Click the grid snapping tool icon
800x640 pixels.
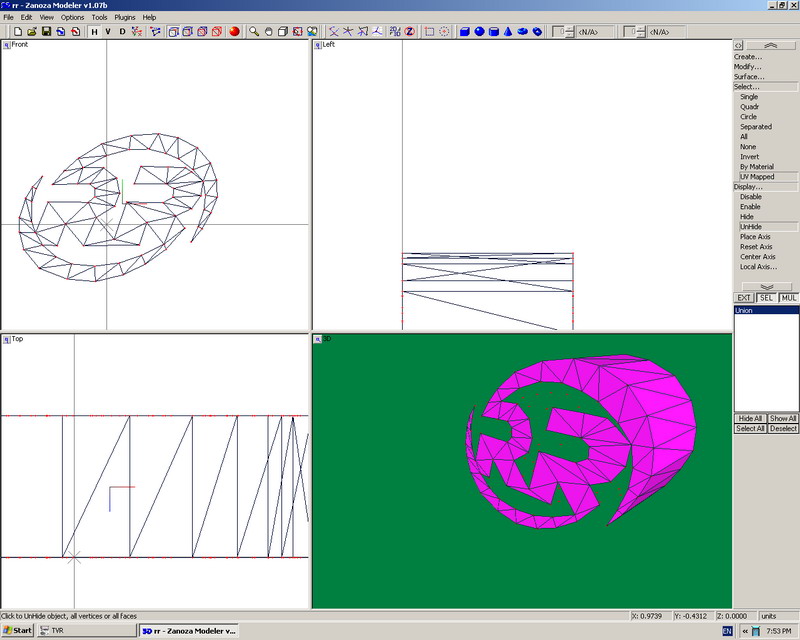[x=363, y=32]
